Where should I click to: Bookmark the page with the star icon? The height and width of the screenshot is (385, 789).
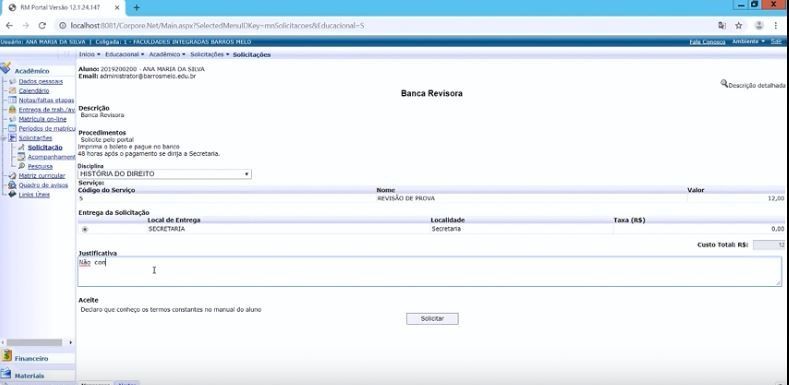click(x=738, y=25)
